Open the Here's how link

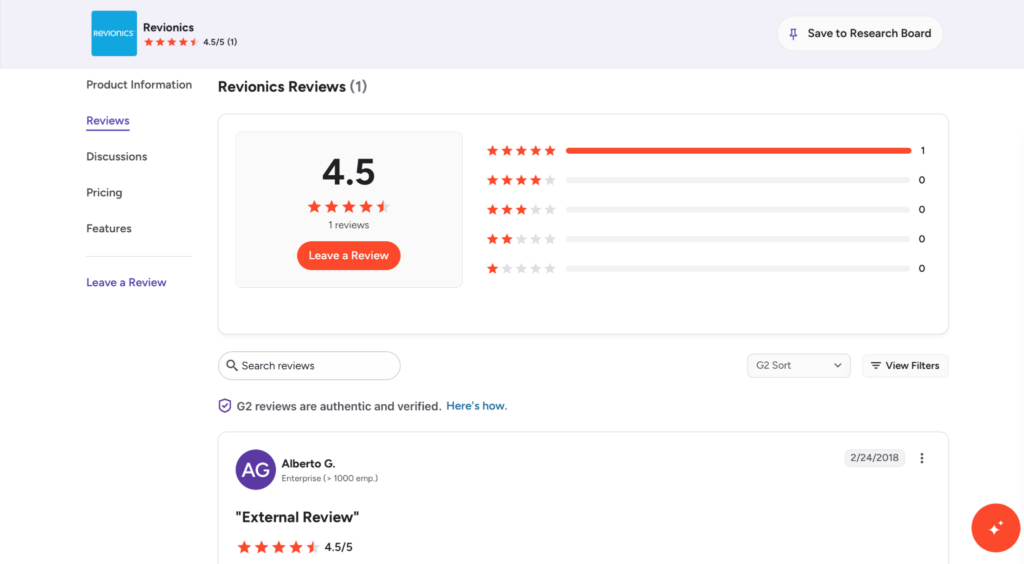pos(477,406)
